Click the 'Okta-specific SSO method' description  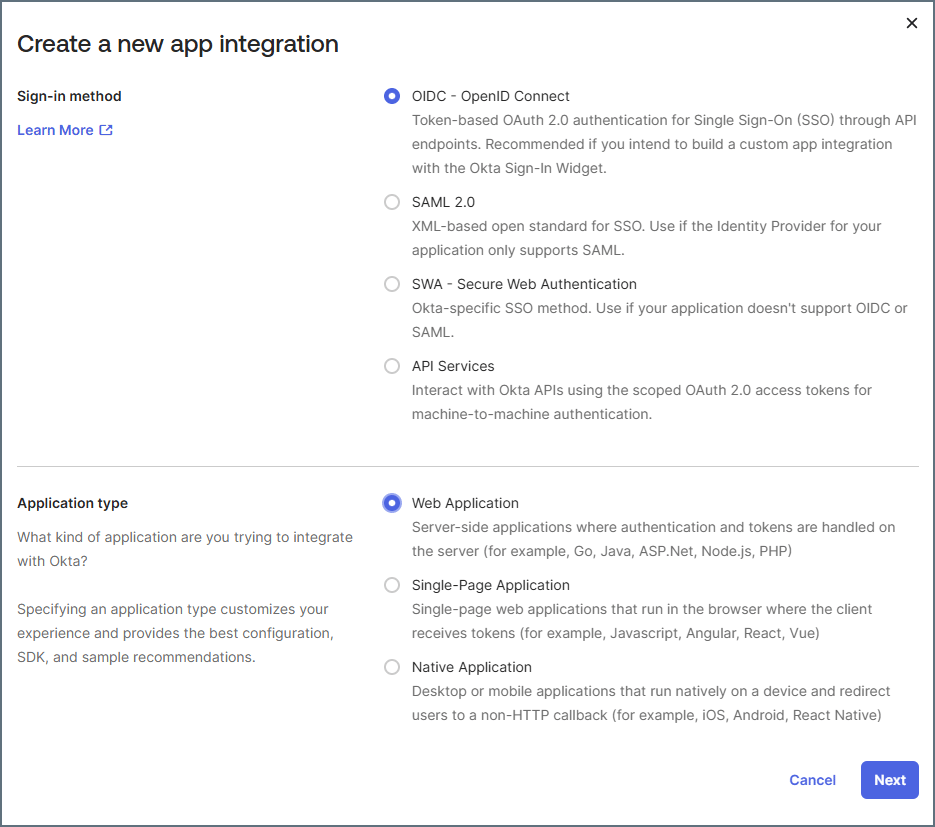click(659, 320)
